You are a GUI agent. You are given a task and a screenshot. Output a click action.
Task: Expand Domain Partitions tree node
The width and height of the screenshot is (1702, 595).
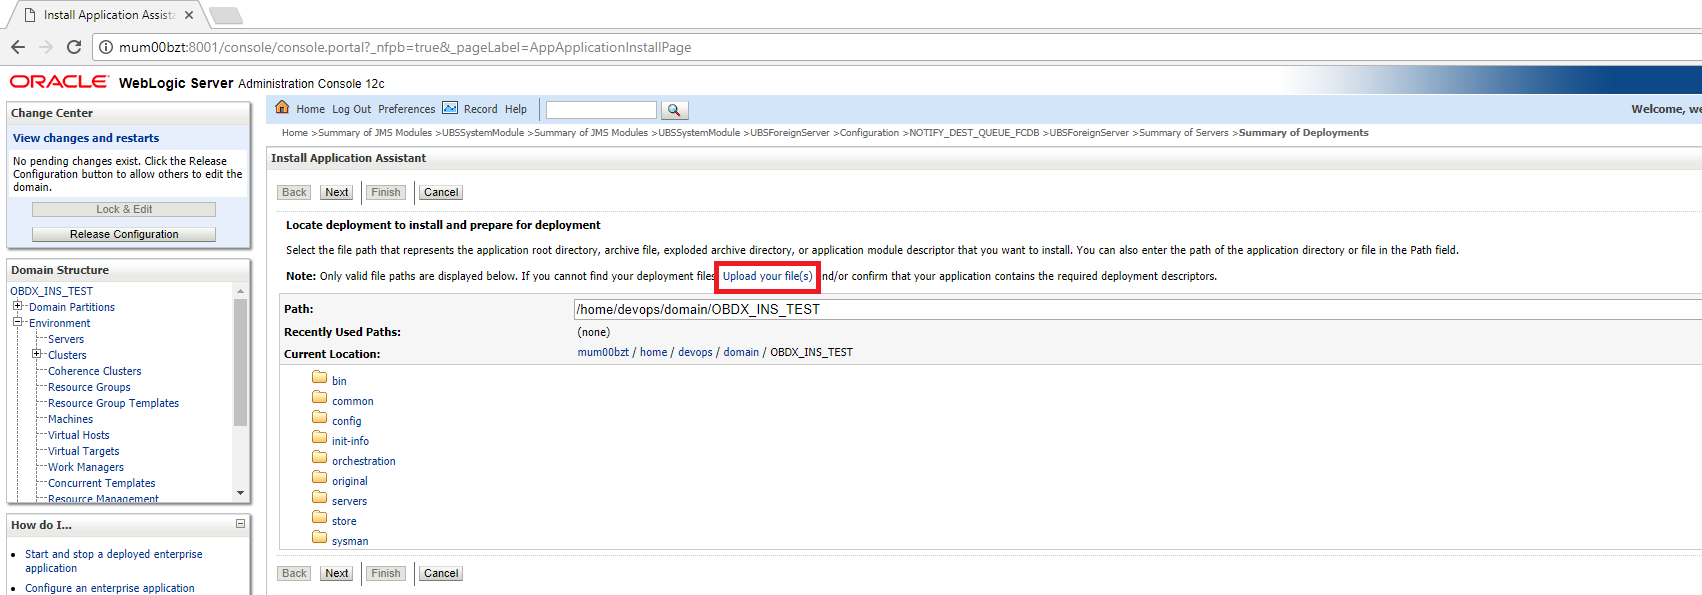click(x=17, y=306)
